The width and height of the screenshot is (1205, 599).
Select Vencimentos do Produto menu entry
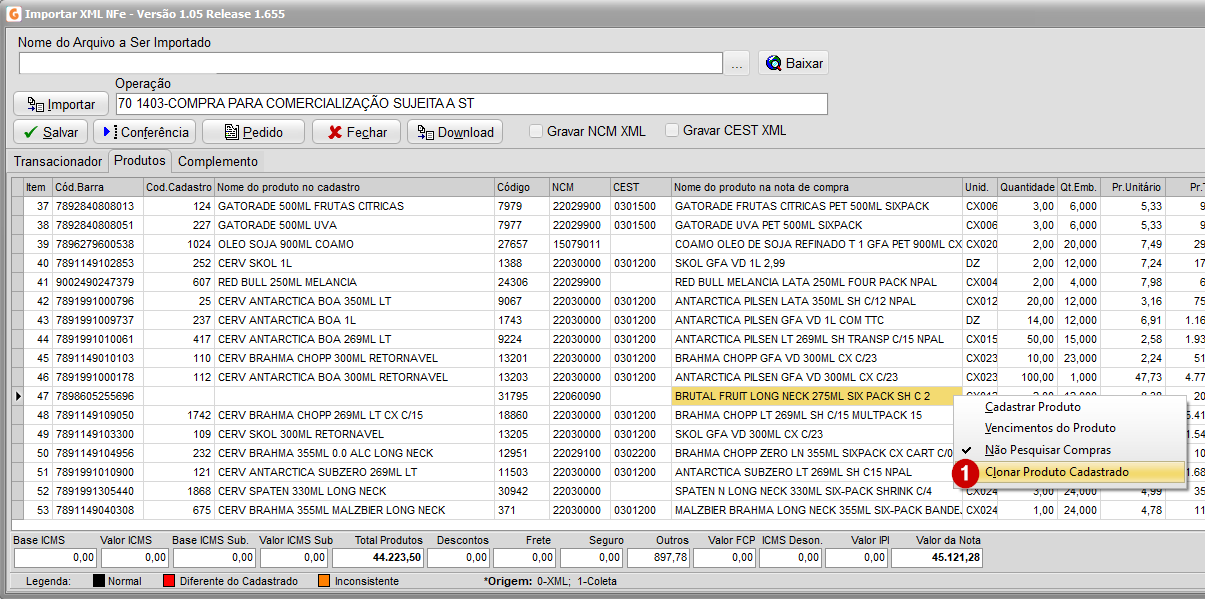tap(1049, 428)
